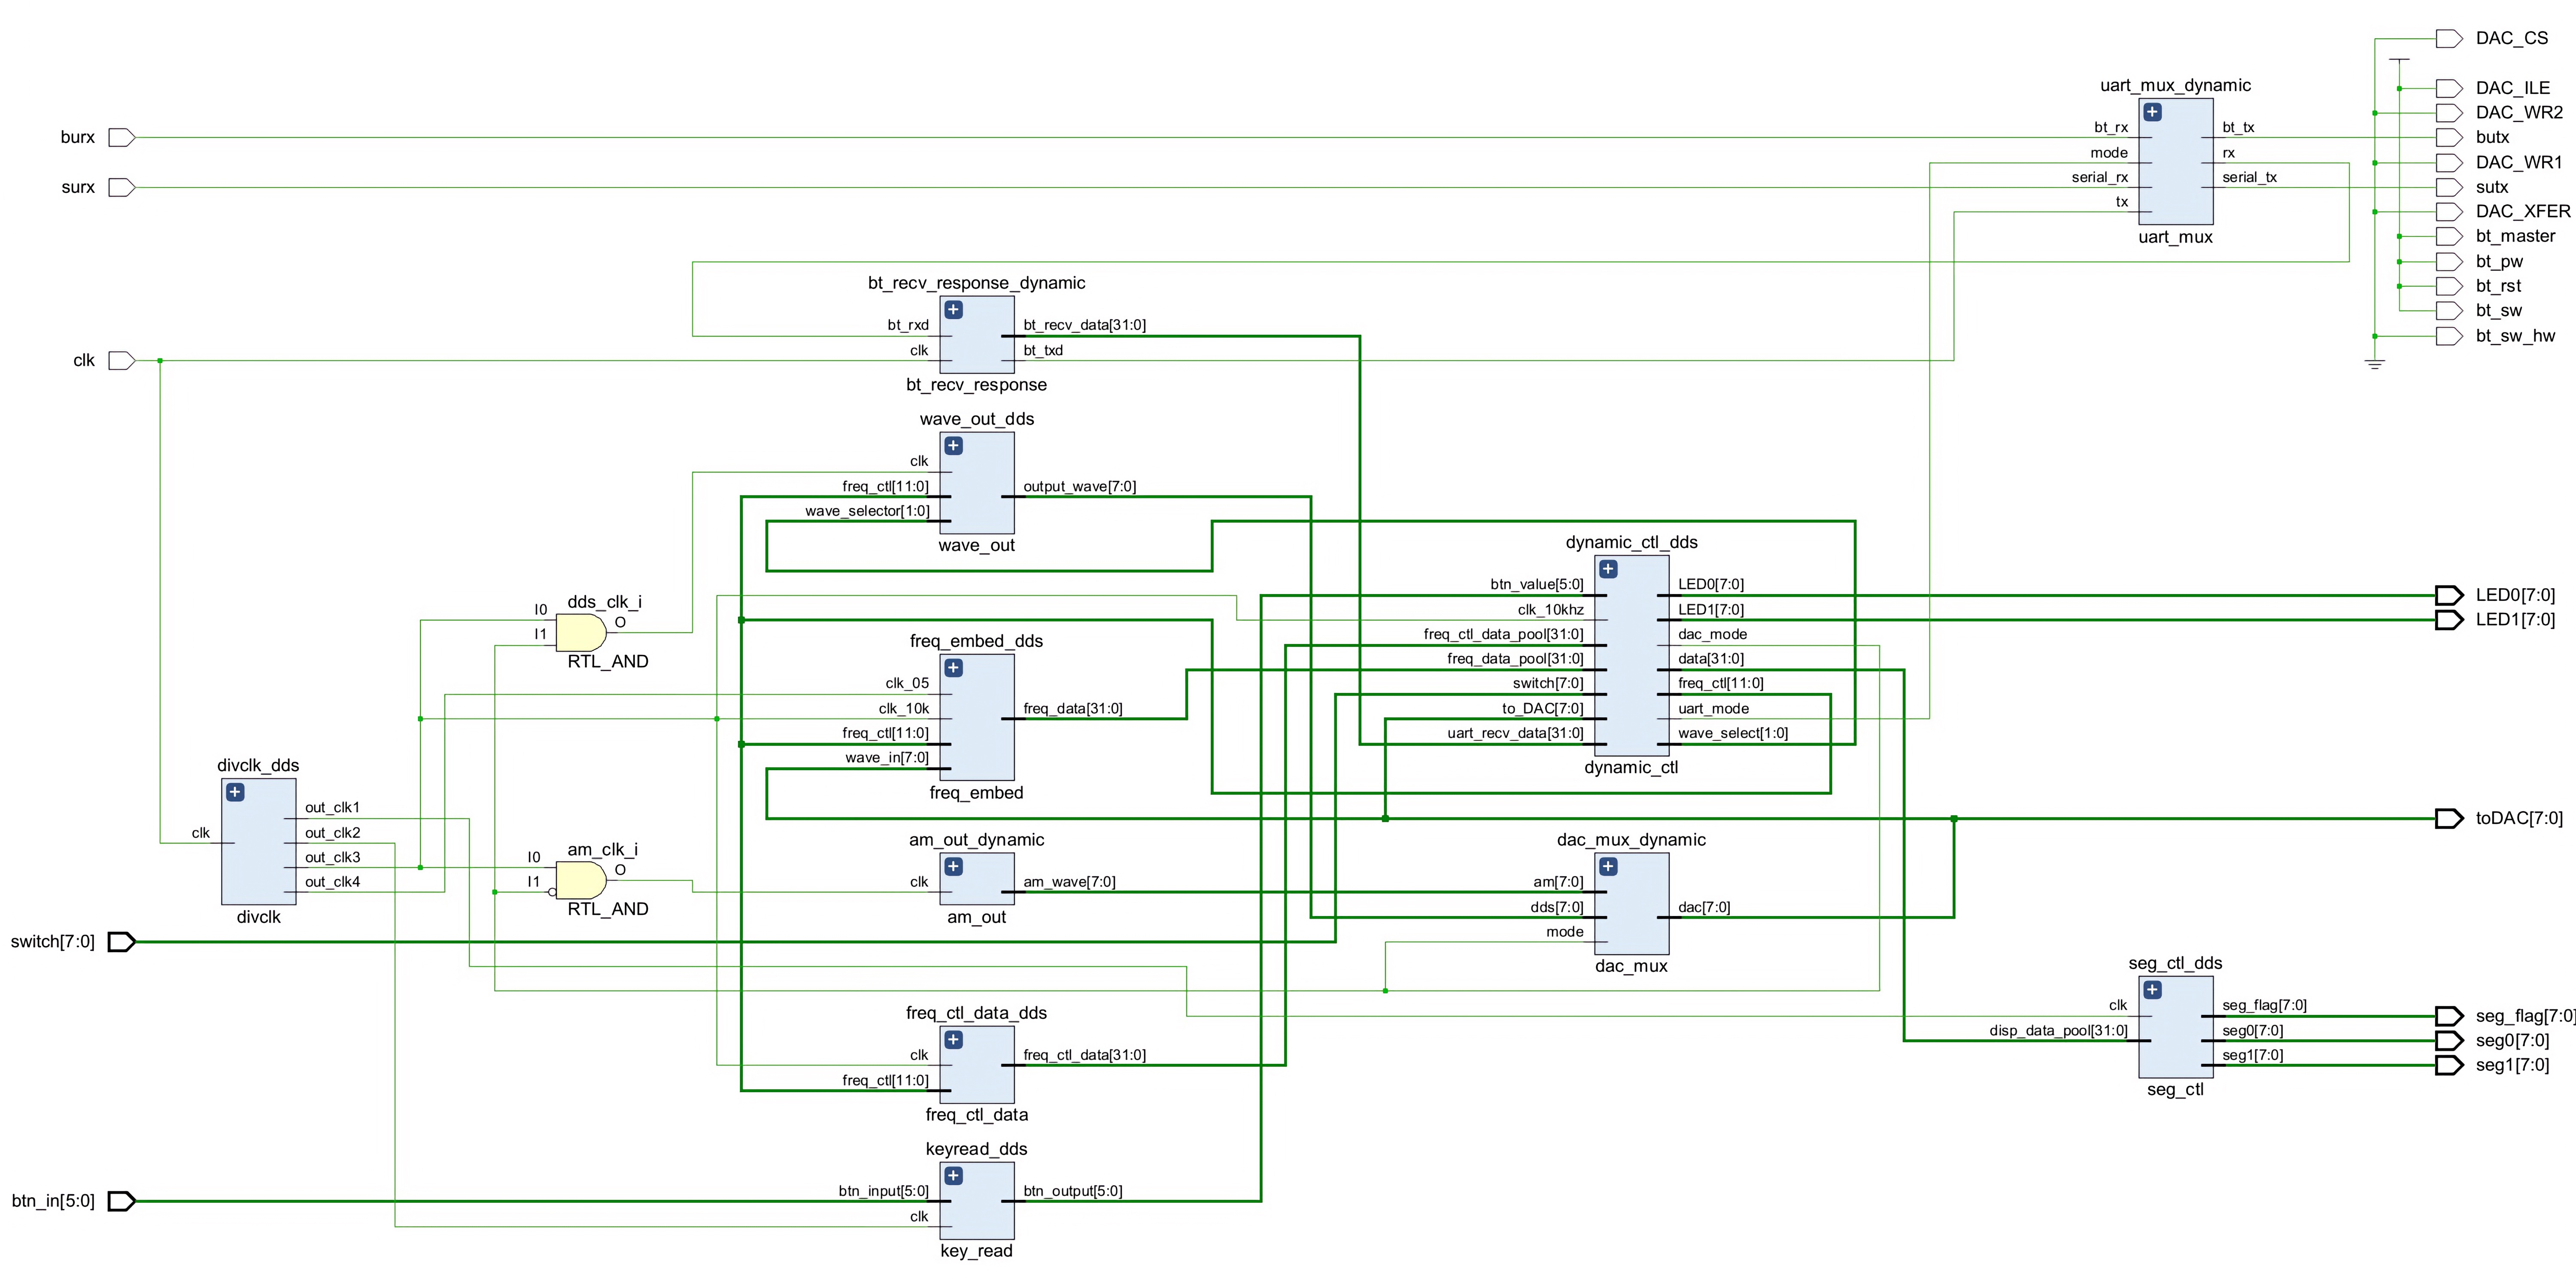Select the btn_in[5:0] input port symbol
2576x1284 pixels.
(121, 1201)
